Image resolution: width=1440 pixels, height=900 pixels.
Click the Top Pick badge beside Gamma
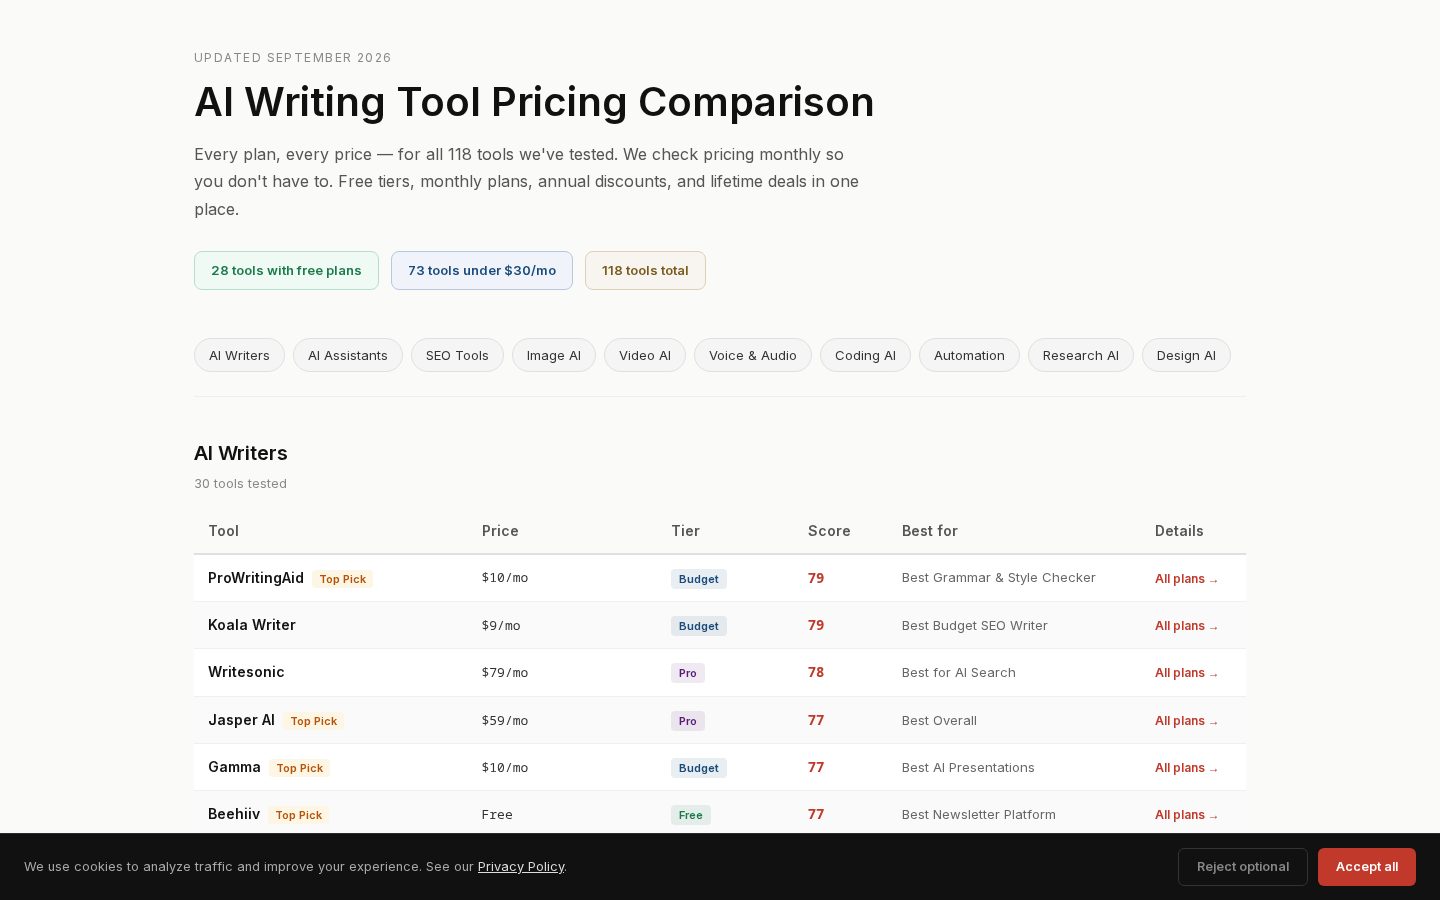coord(300,768)
